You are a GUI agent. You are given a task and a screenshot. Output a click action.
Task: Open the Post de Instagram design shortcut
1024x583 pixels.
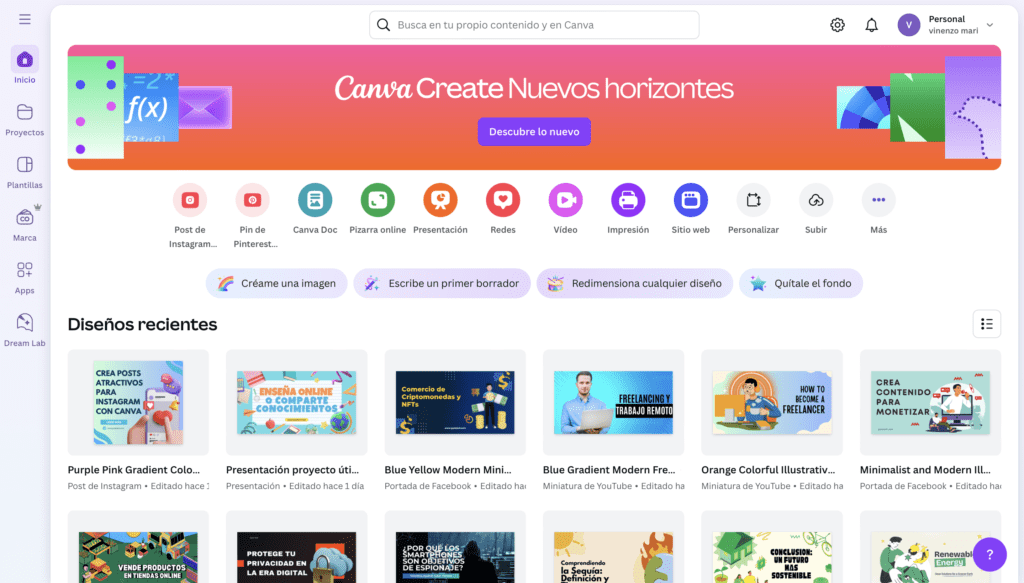(x=190, y=200)
